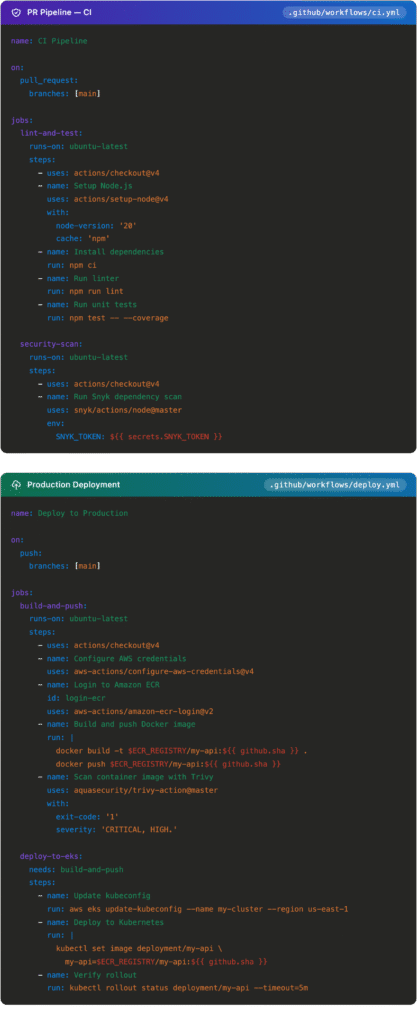The image size is (417, 1024).
Task: Select the PR Pipeline — CI header title
Action: click(x=59, y=12)
